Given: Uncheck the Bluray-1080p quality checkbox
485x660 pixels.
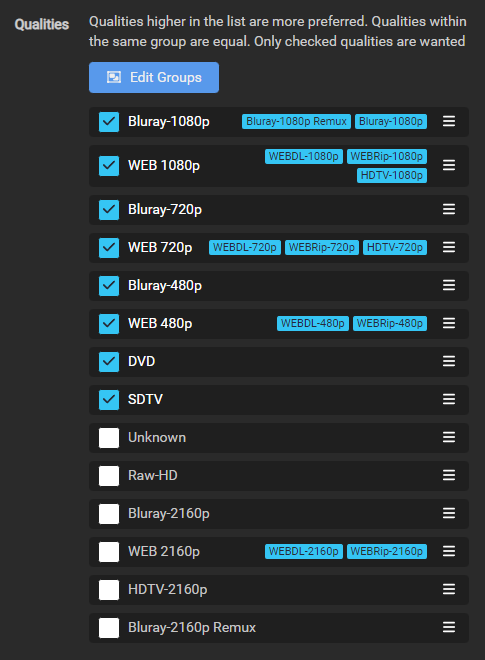Looking at the screenshot, I should click(x=109, y=122).
